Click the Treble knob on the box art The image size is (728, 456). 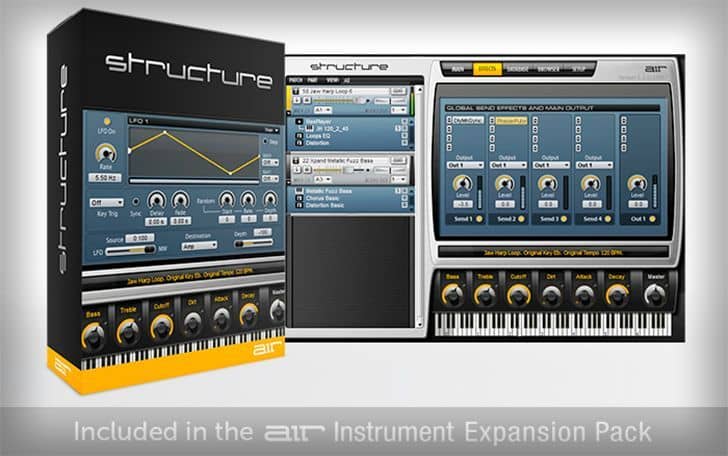pos(128,331)
